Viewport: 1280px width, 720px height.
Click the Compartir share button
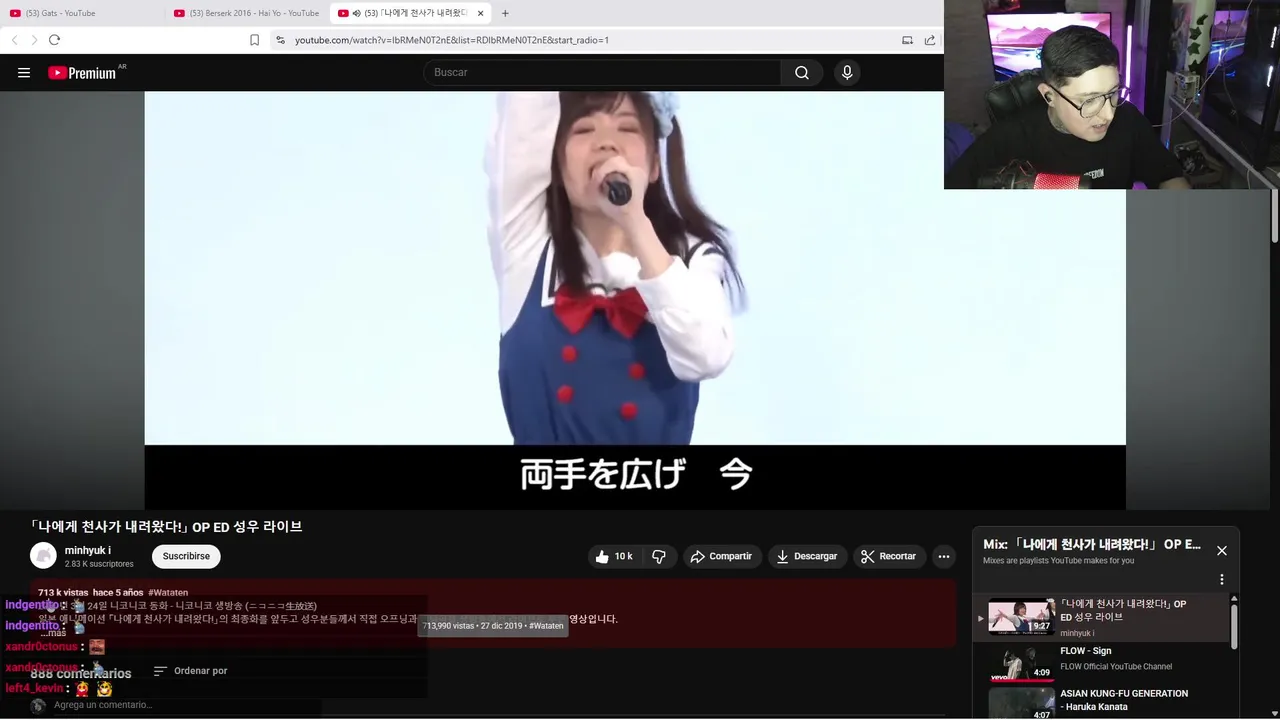[722, 556]
